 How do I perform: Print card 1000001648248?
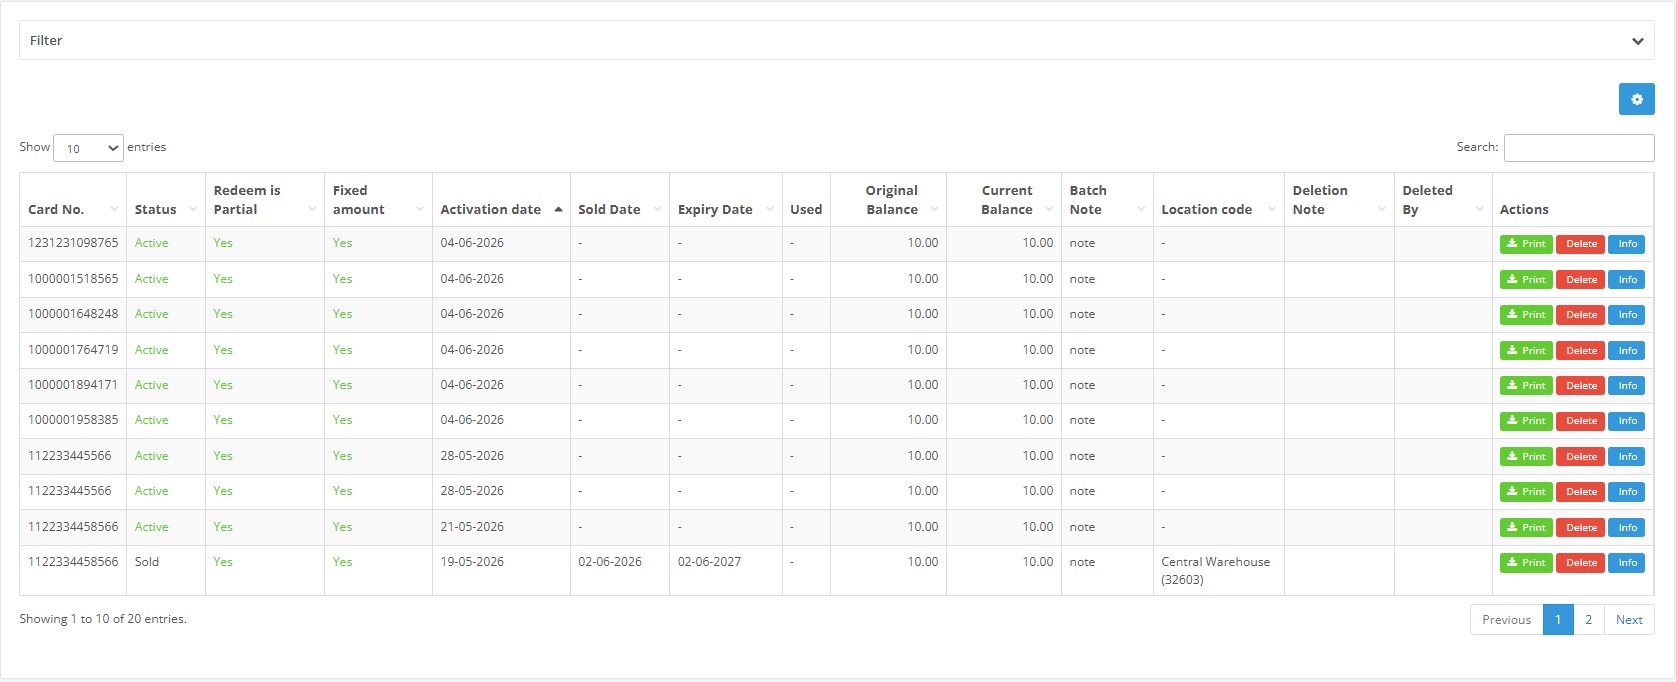pyautogui.click(x=1526, y=315)
